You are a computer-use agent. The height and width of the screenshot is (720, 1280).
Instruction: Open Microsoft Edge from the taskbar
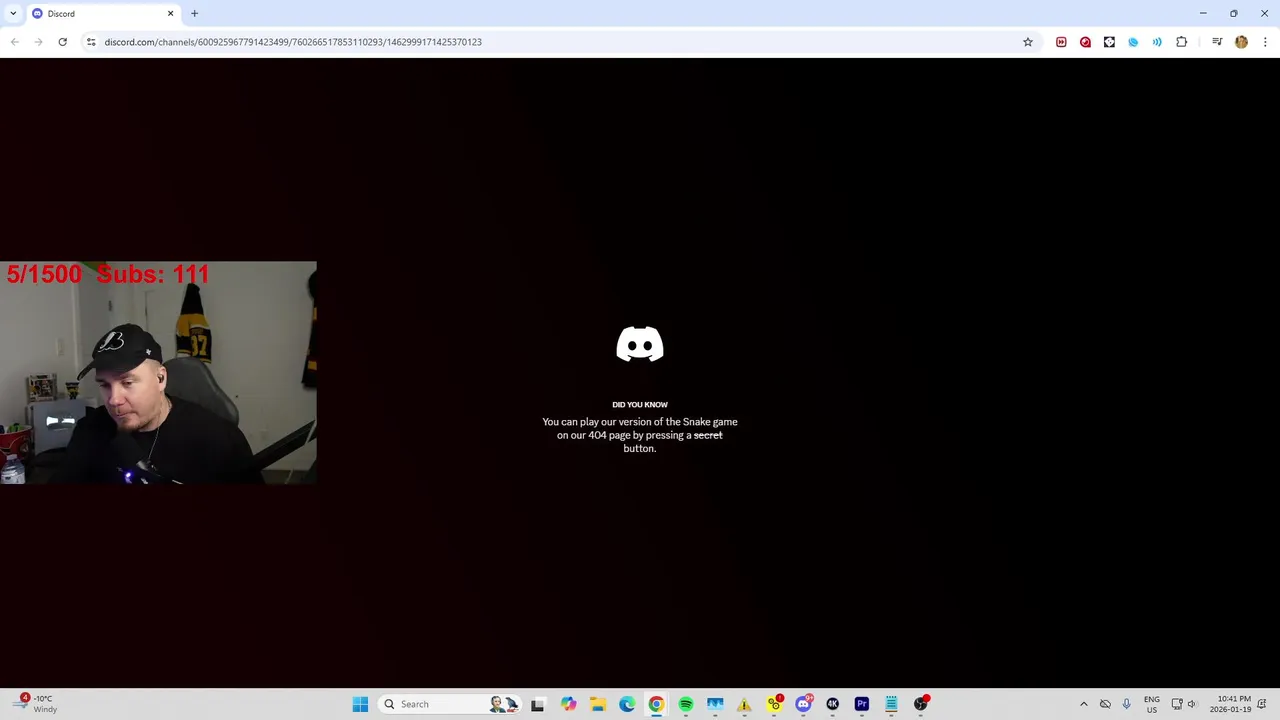(627, 704)
